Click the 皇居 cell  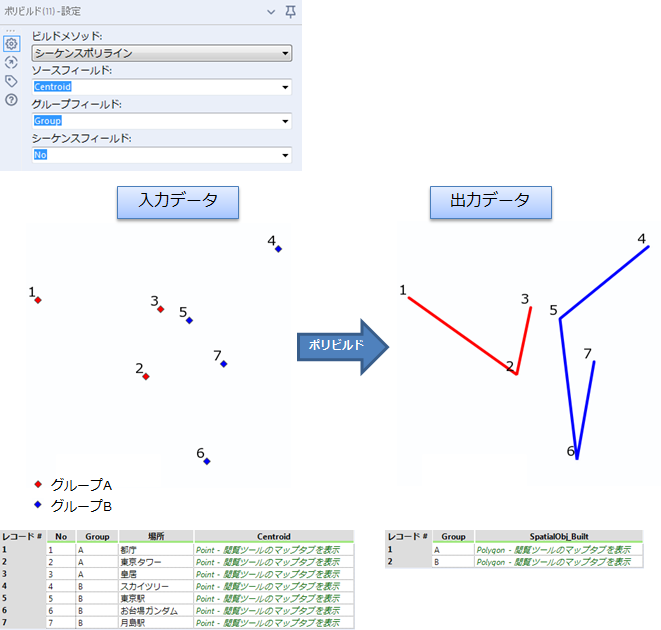coord(156,574)
